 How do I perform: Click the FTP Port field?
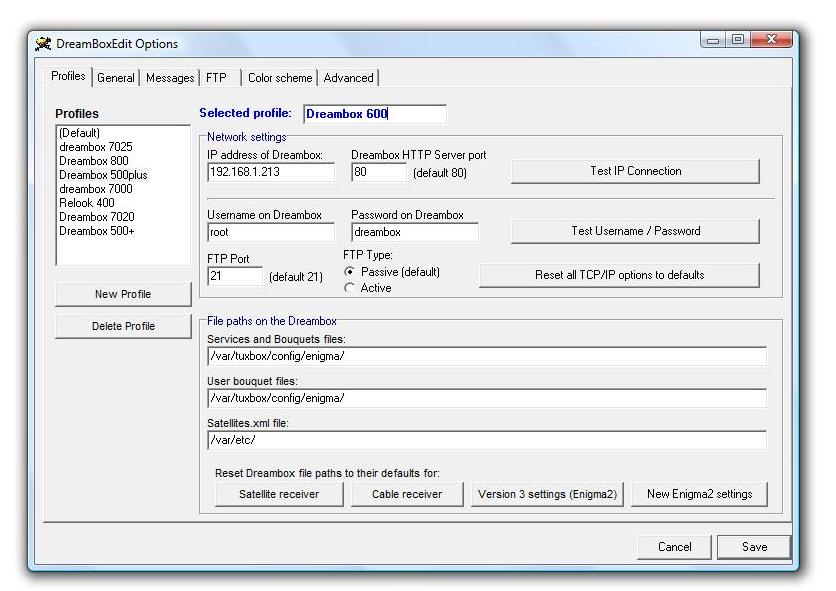(235, 276)
